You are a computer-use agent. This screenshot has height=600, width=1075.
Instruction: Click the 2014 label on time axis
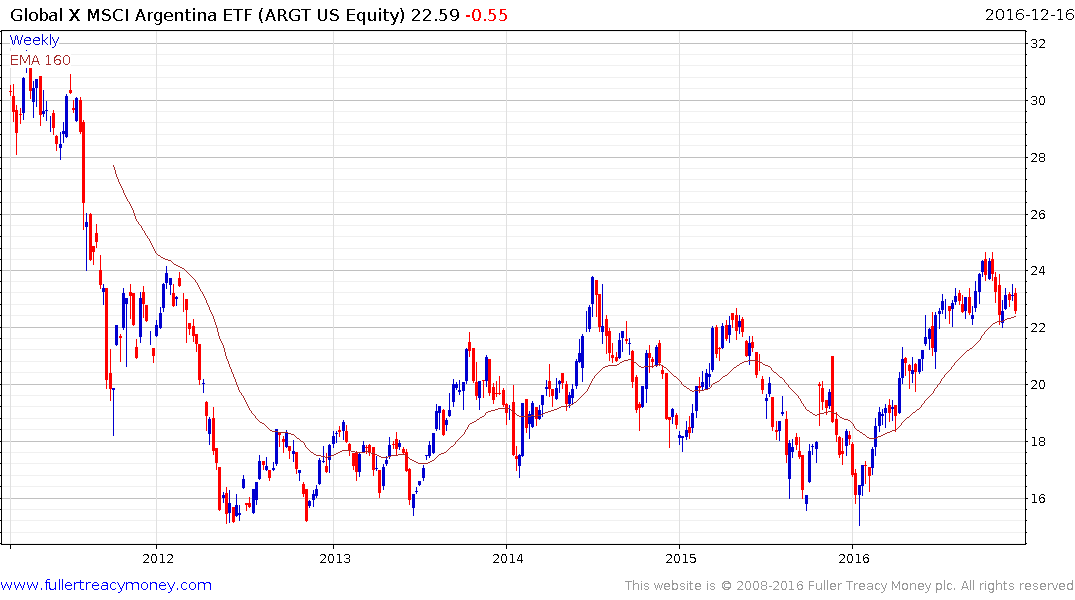click(508, 558)
